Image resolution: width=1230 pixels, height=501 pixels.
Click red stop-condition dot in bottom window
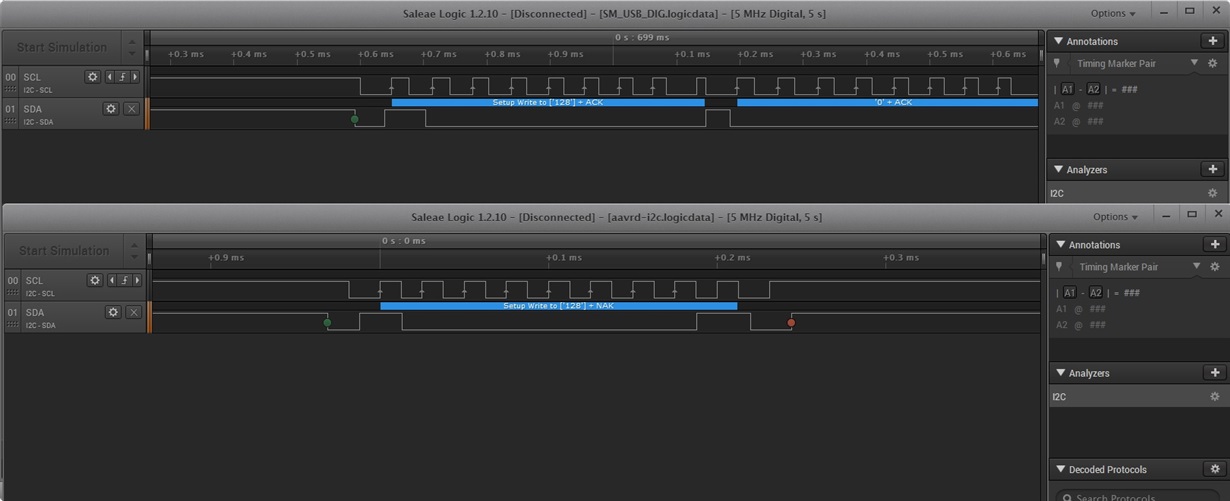tap(791, 322)
